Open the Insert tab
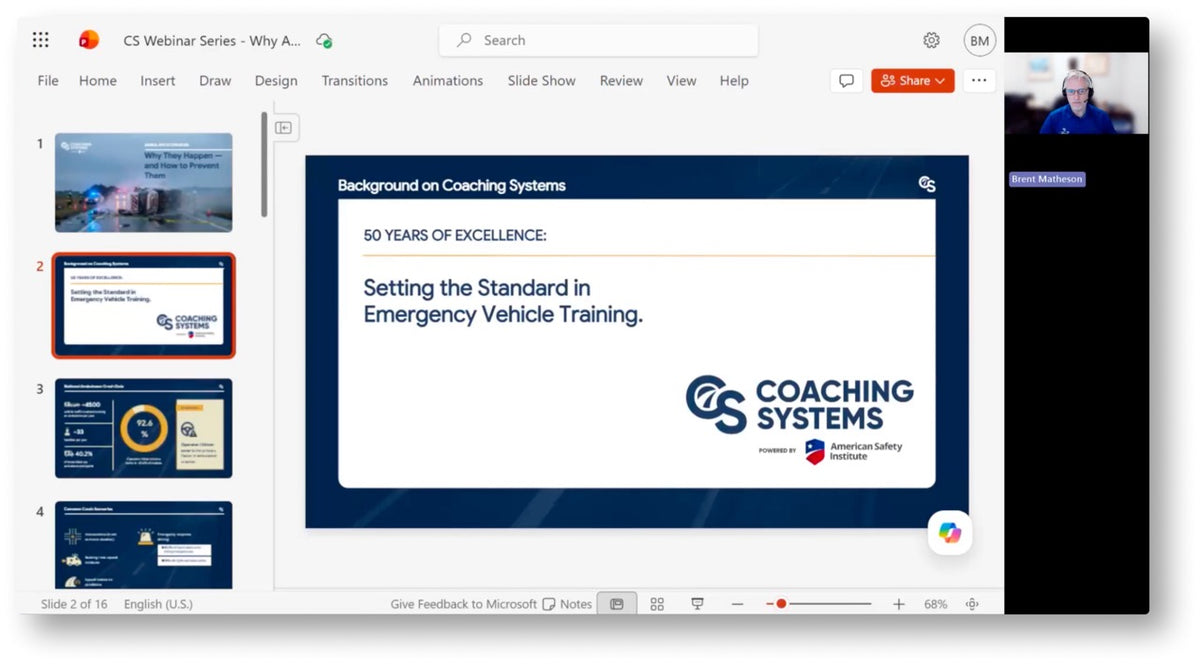 pos(158,81)
